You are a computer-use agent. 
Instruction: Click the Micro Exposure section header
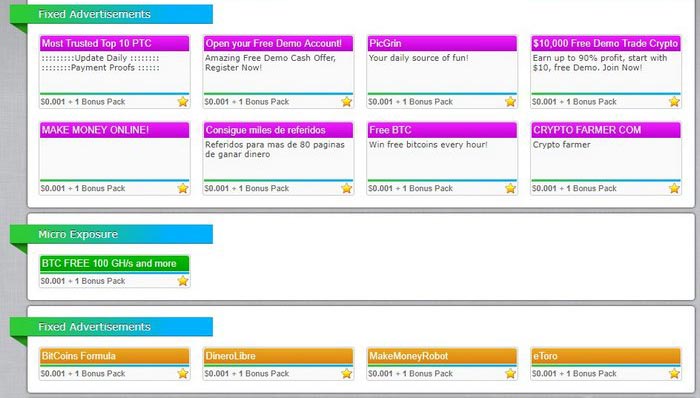(112, 234)
